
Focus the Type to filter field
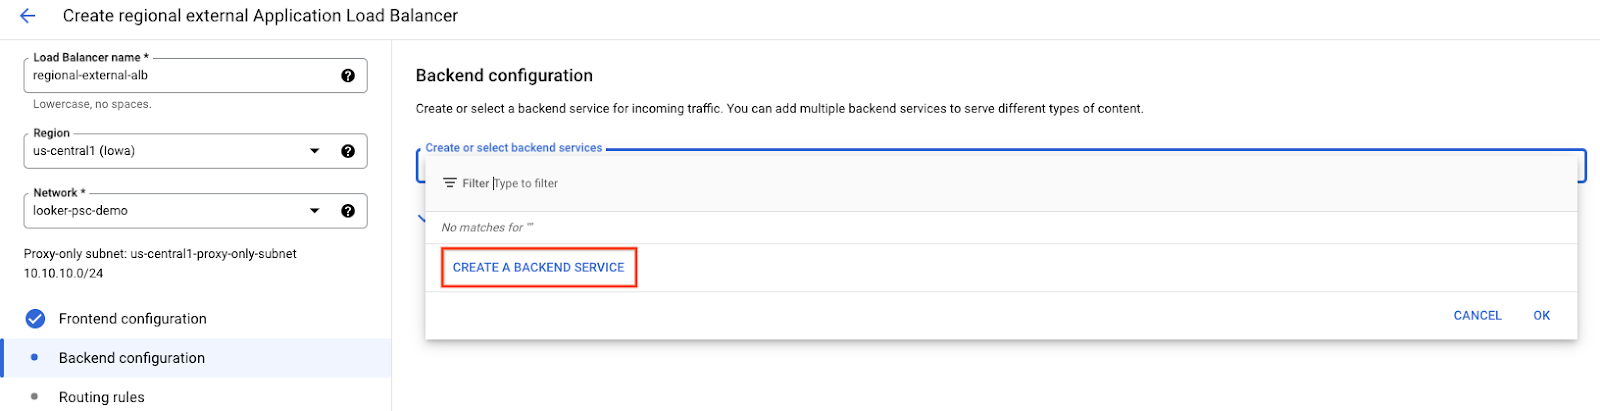(700, 184)
